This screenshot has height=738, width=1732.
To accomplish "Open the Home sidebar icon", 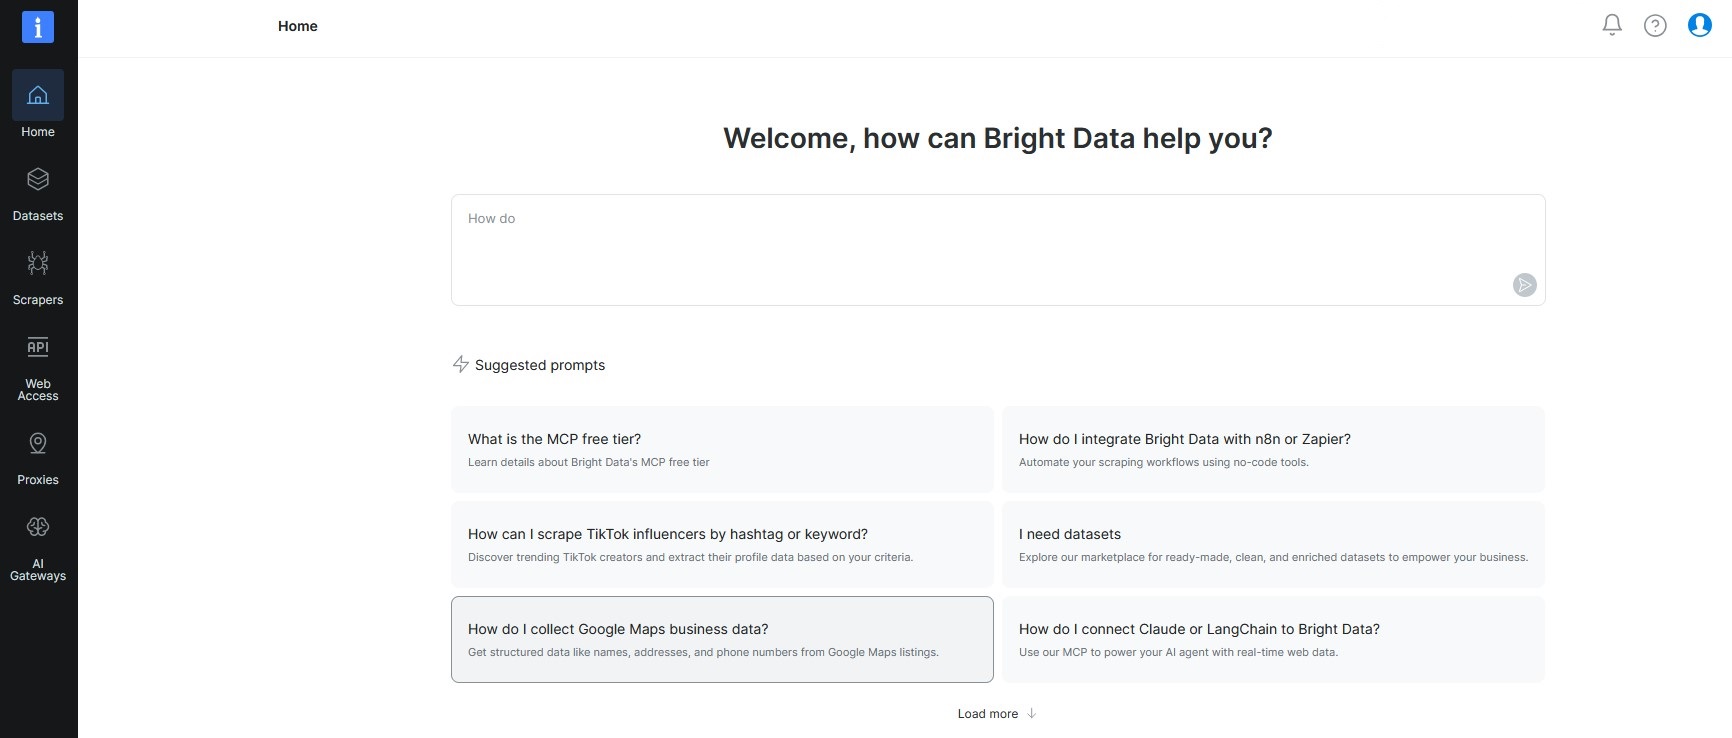I will coord(38,95).
